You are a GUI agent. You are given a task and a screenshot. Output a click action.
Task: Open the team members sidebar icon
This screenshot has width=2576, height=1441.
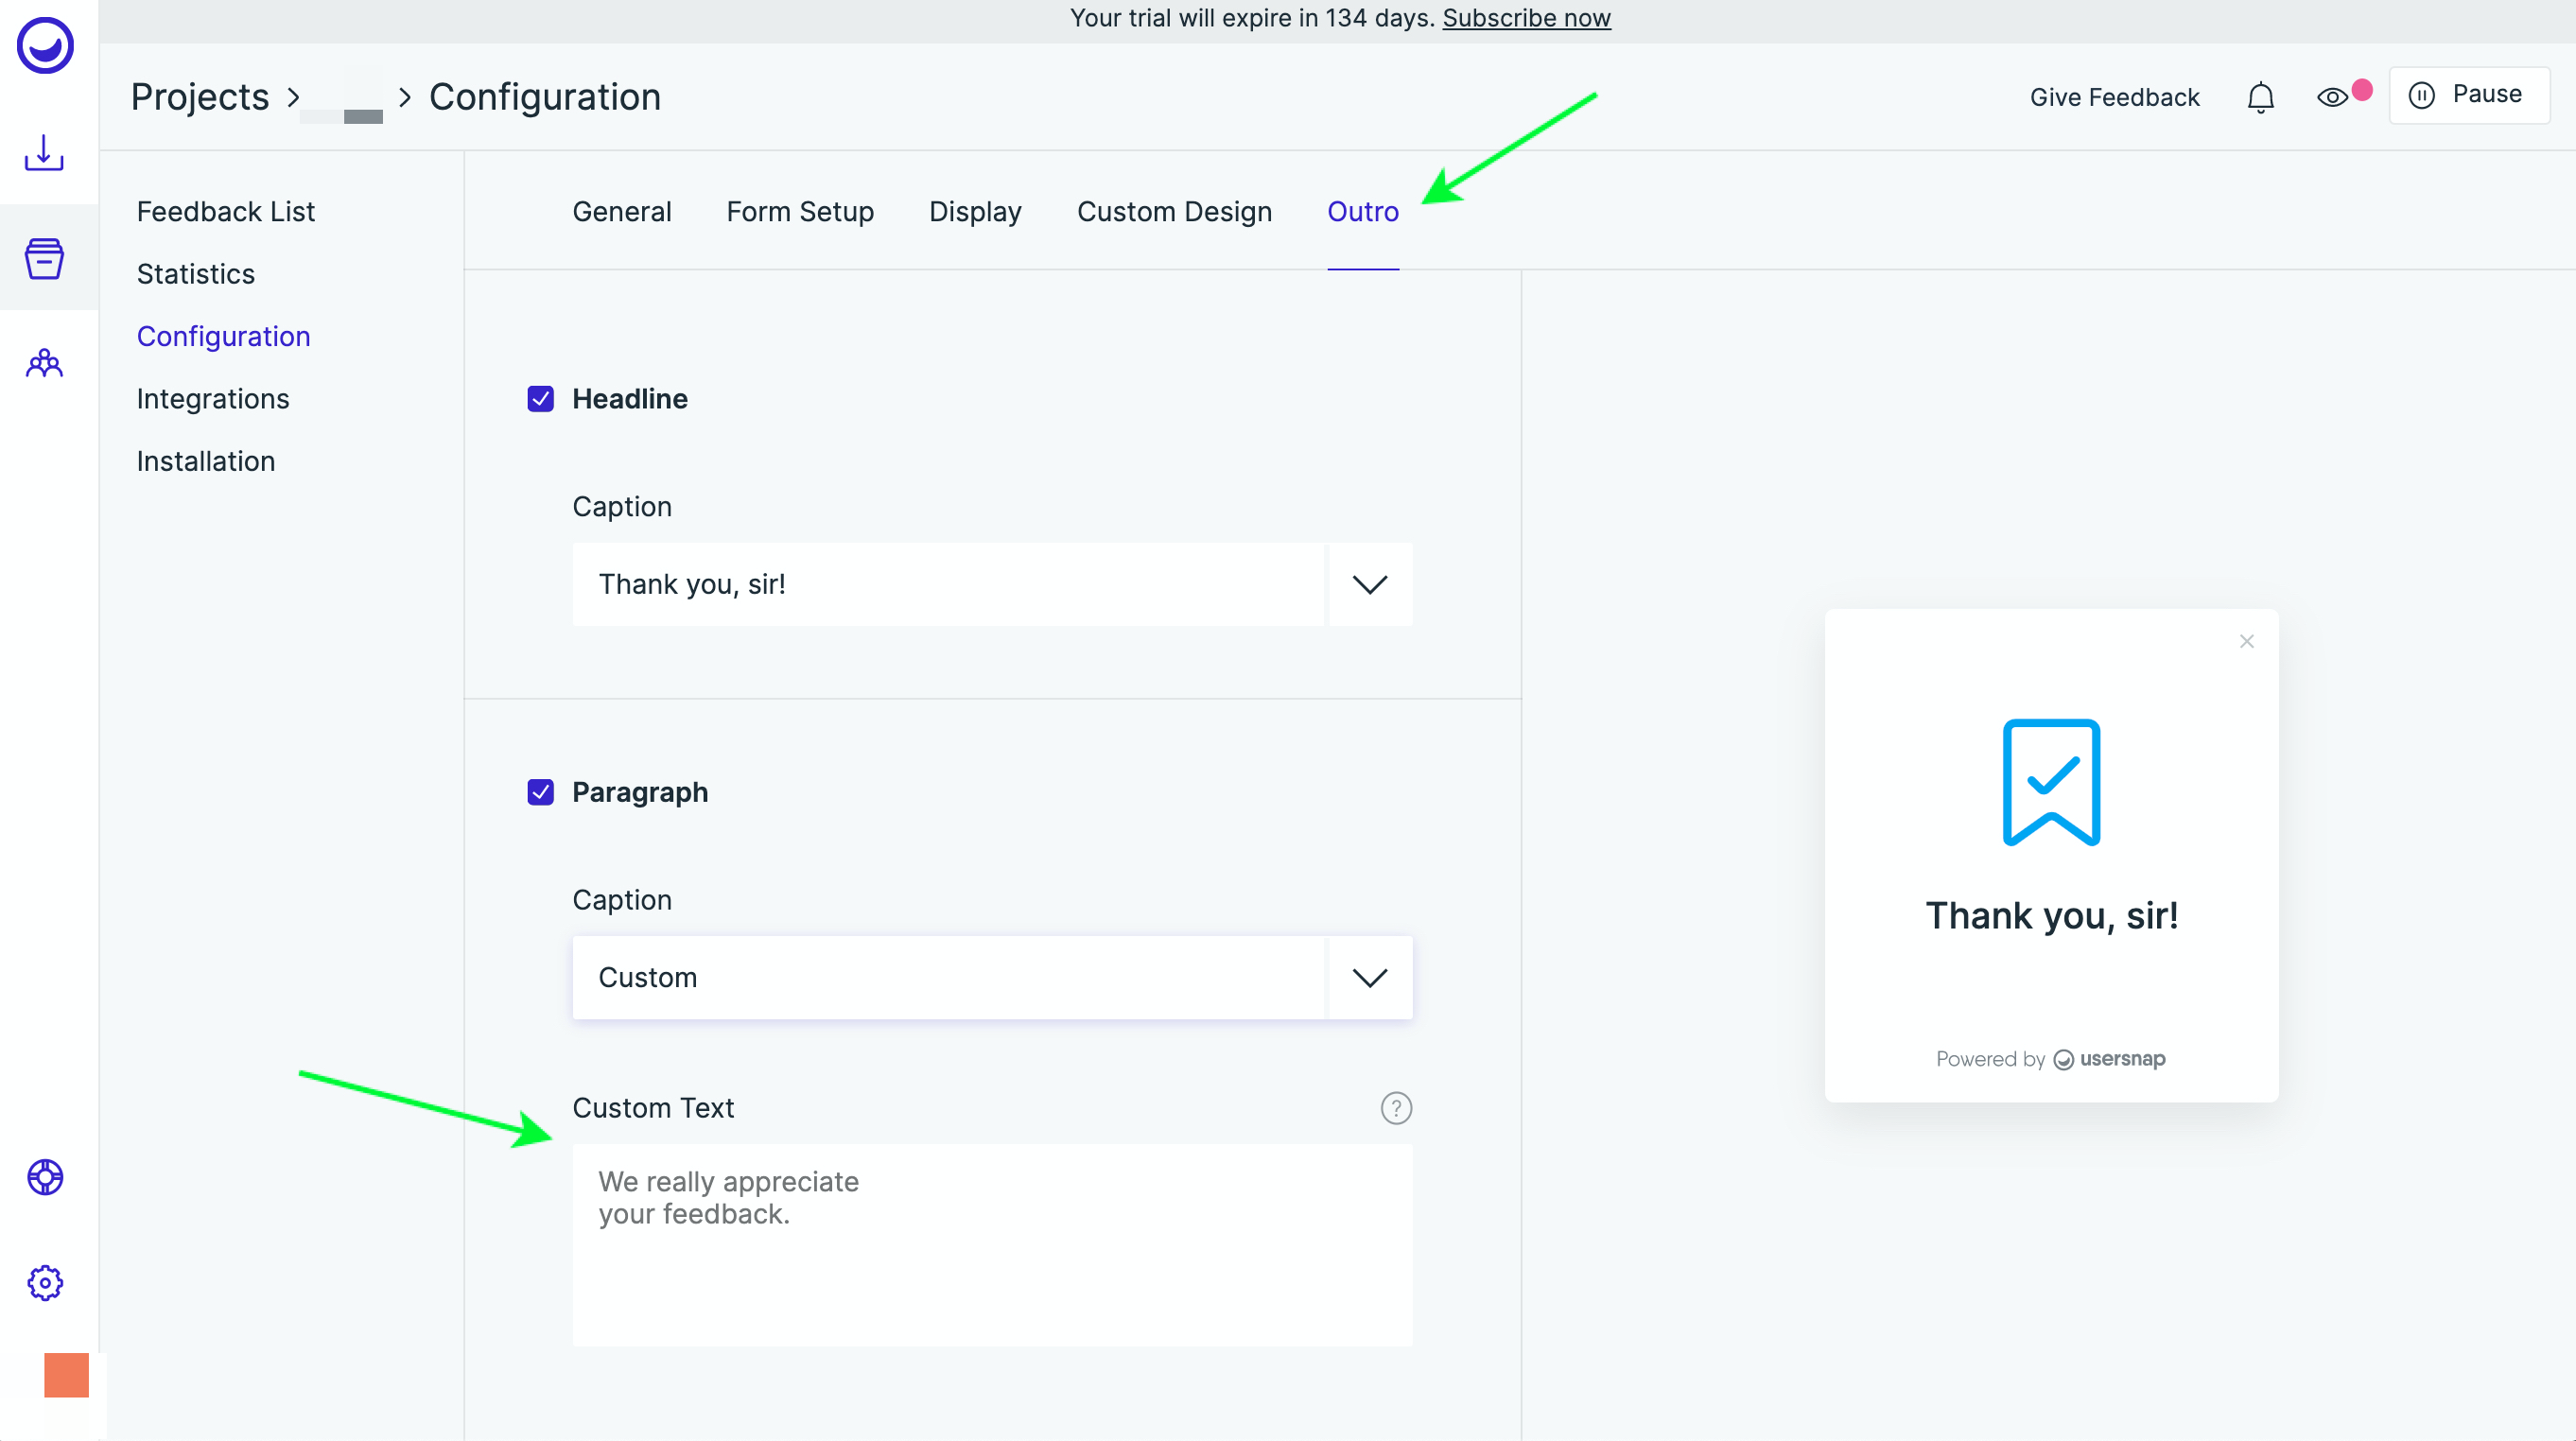click(x=44, y=363)
